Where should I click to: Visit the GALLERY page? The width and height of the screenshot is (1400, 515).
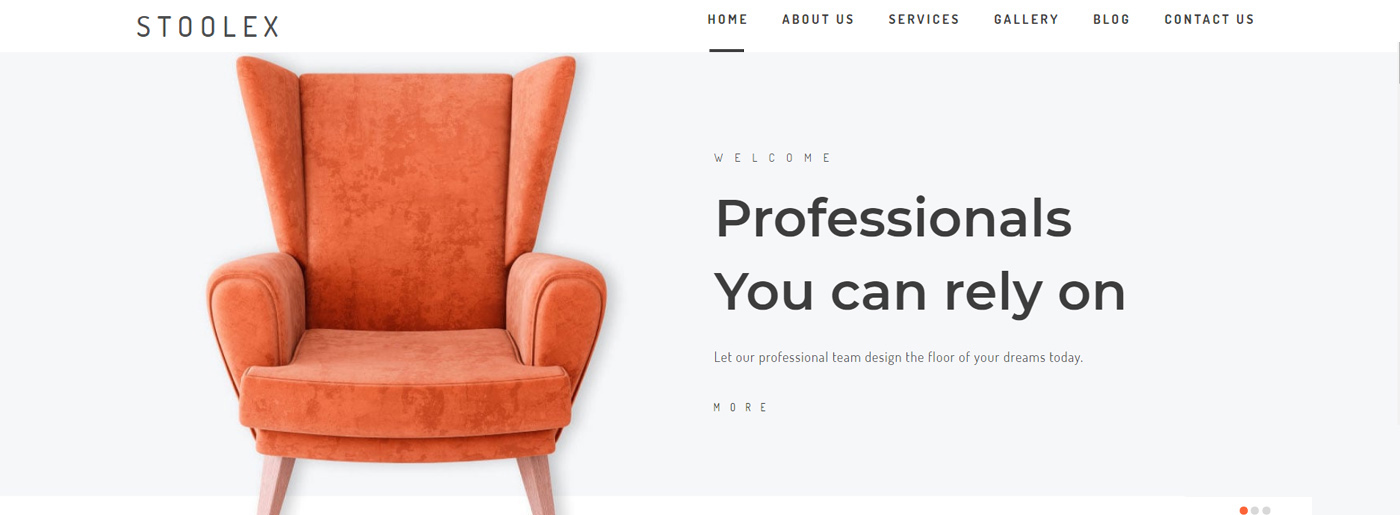click(x=1026, y=19)
